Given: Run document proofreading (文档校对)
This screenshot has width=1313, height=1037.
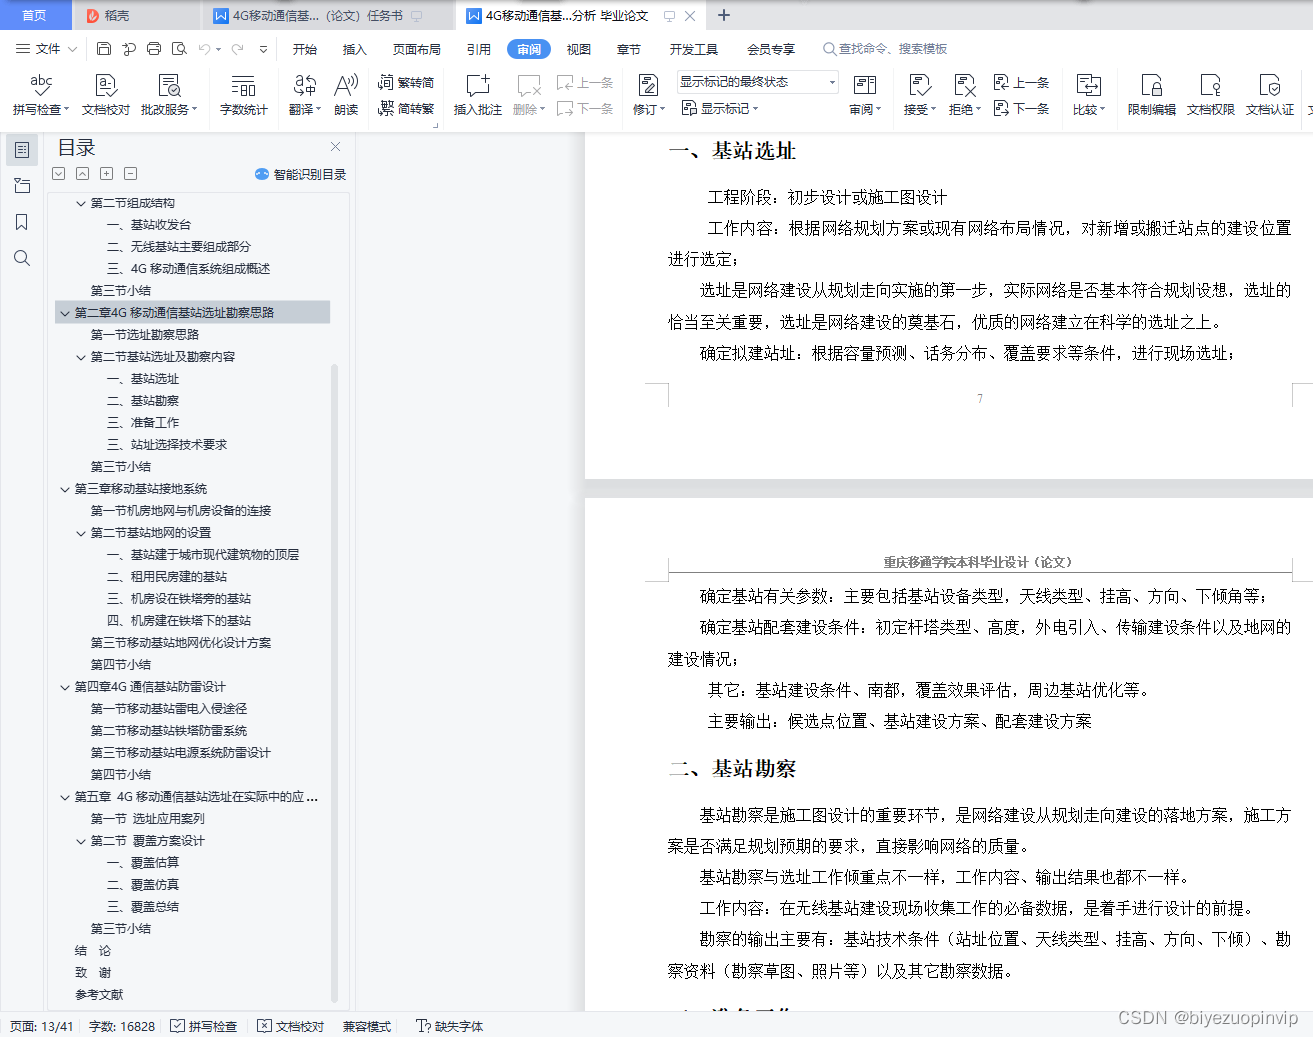Looking at the screenshot, I should (105, 95).
